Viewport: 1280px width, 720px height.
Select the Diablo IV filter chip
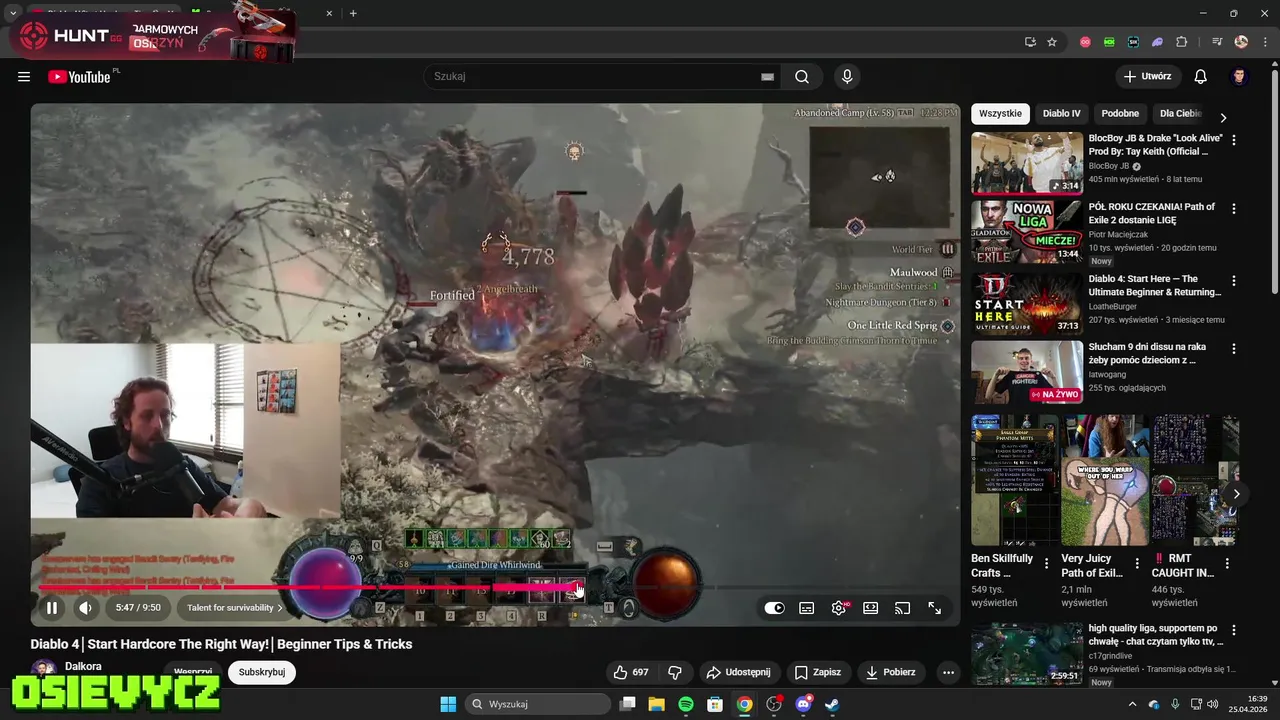[x=1061, y=114]
